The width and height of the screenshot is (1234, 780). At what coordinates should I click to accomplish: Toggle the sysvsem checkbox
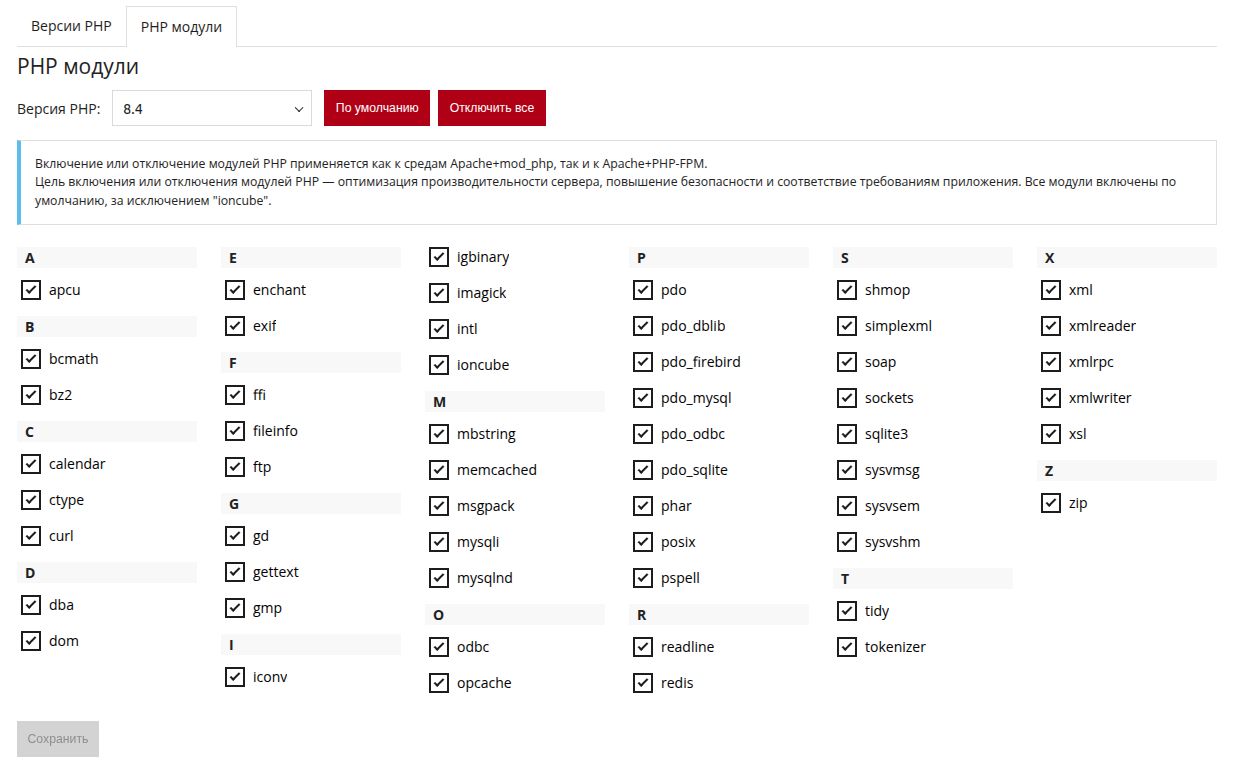click(847, 506)
